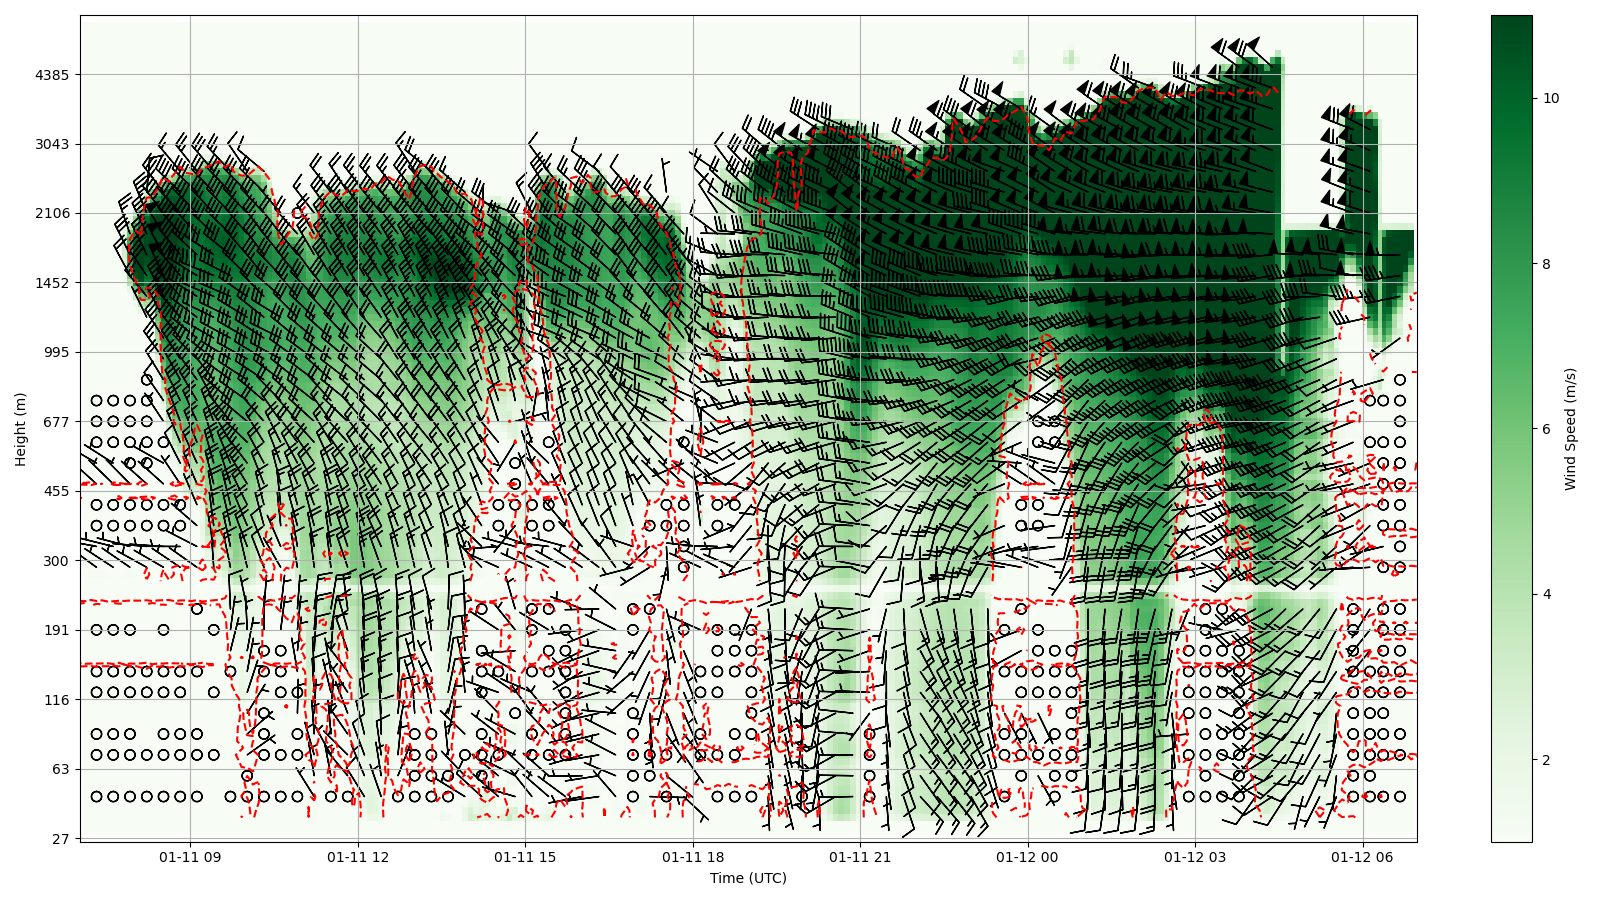
Task: Click the "Time (UTC)" x-axis label
Action: pyautogui.click(x=748, y=879)
